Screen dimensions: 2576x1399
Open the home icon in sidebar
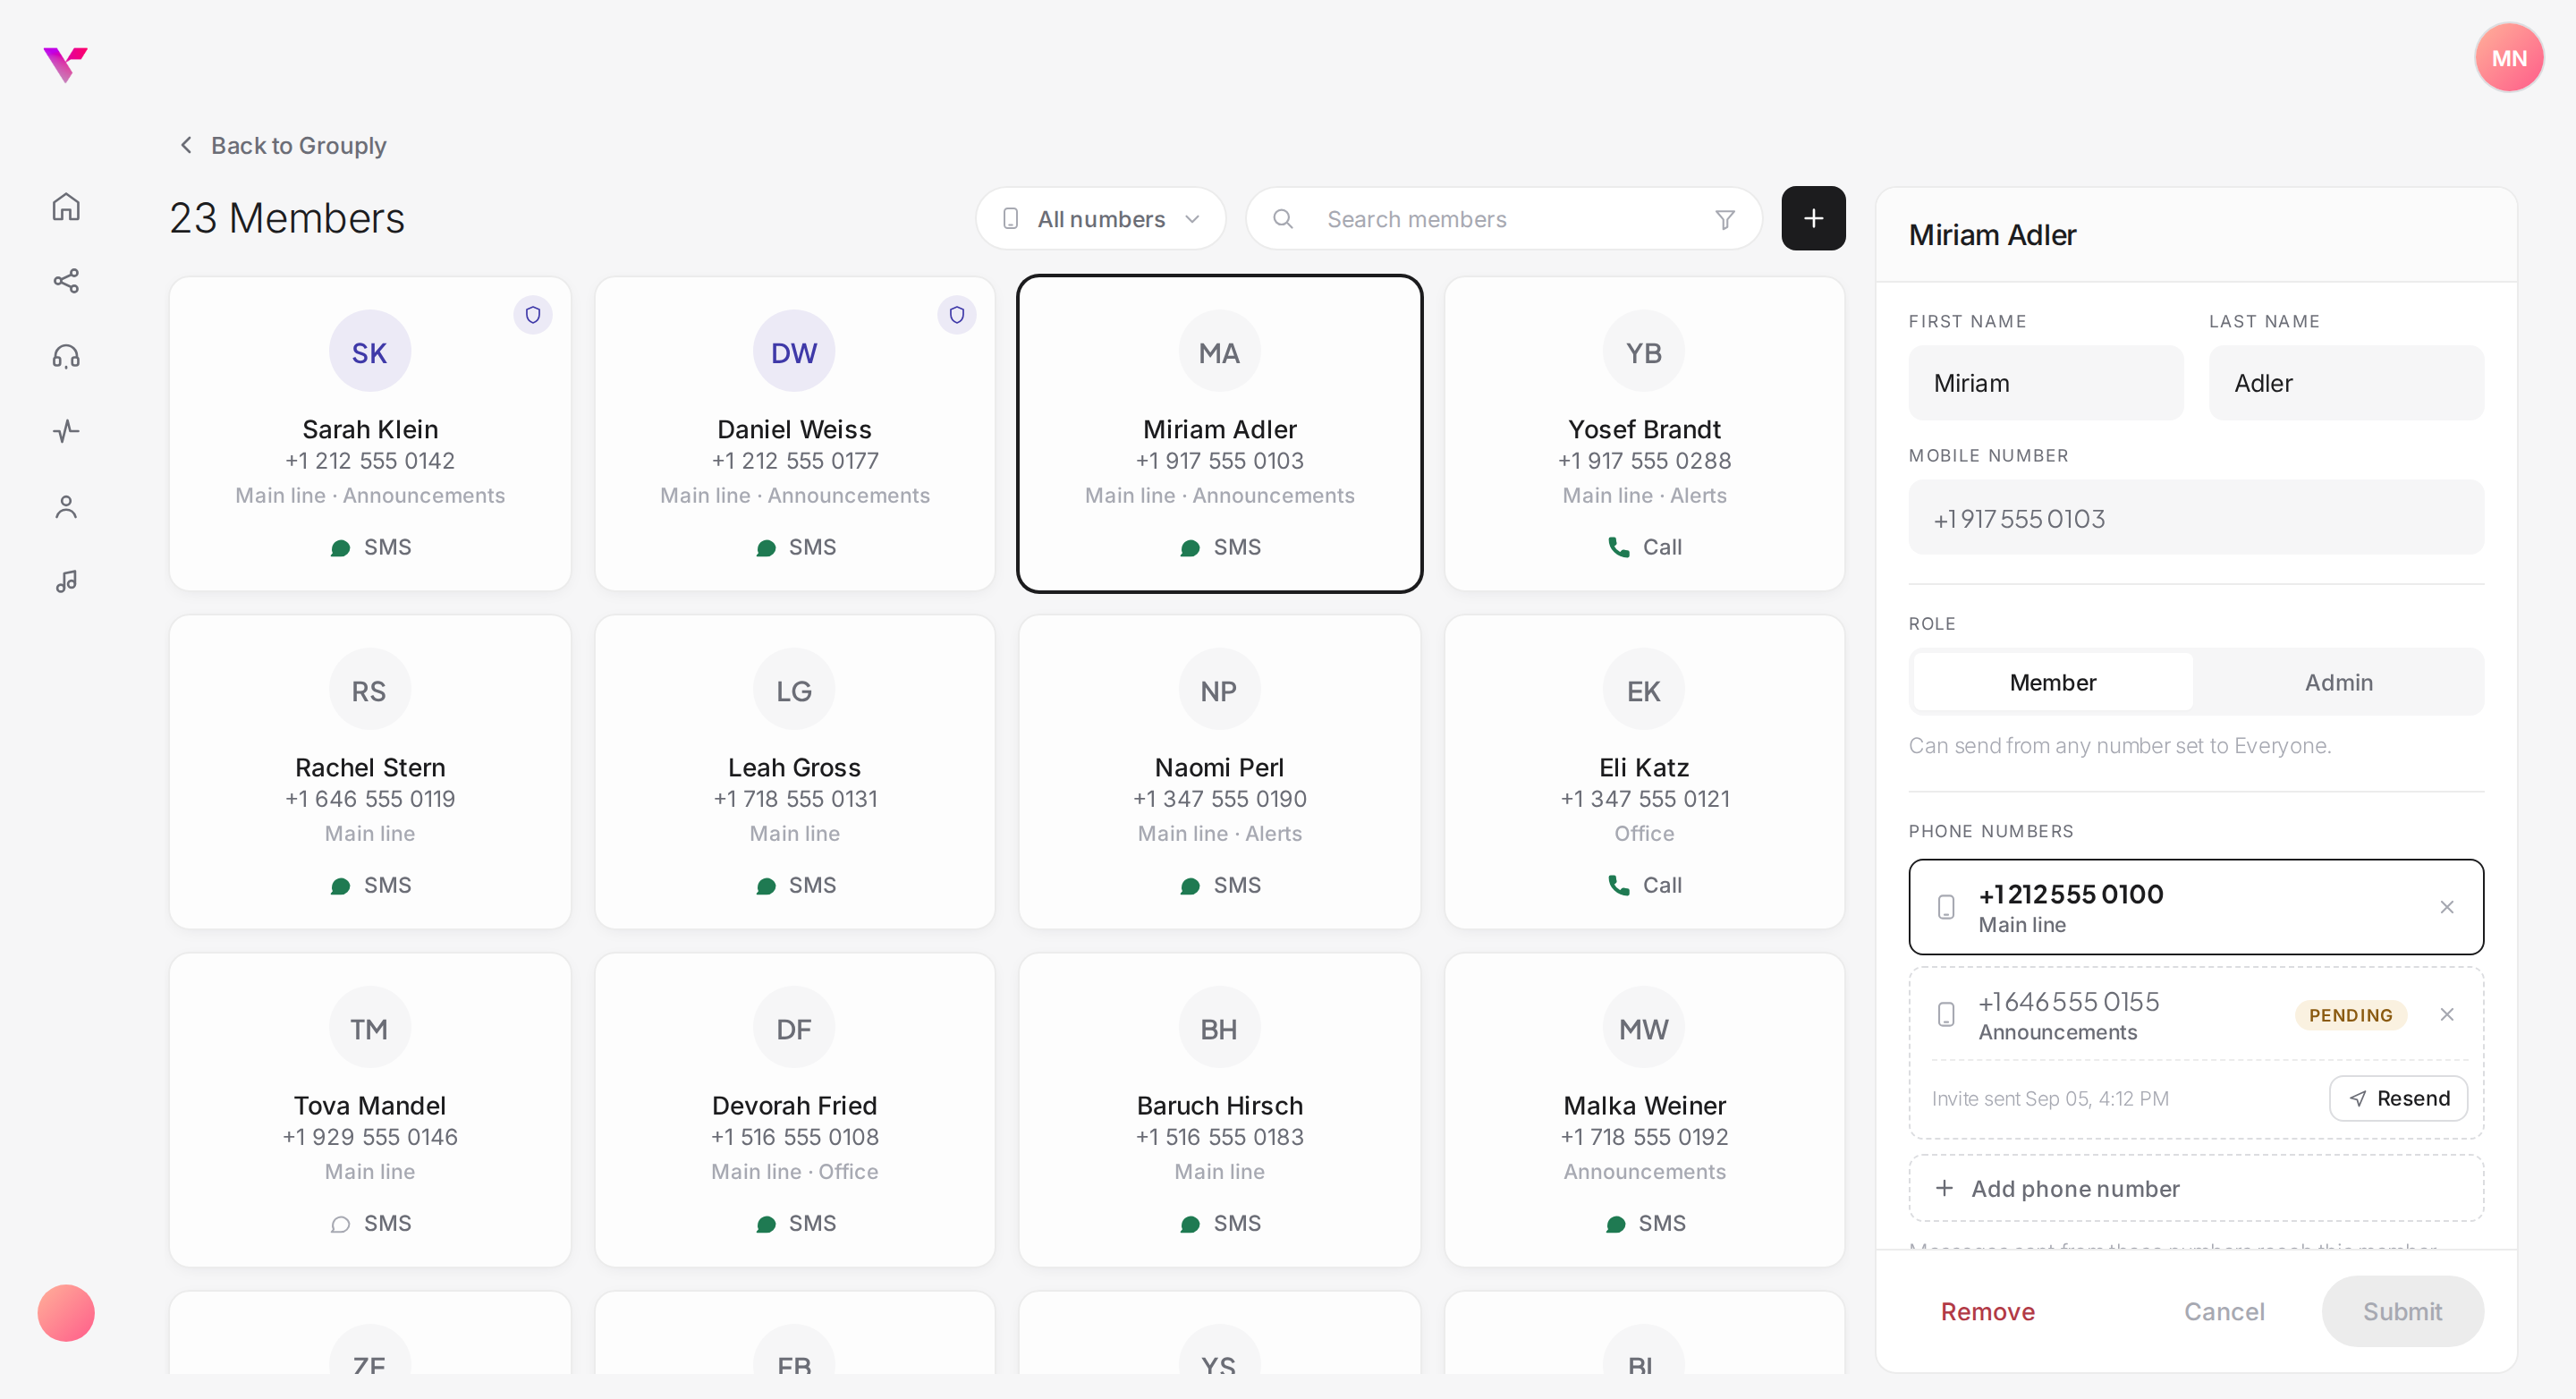coord(66,207)
